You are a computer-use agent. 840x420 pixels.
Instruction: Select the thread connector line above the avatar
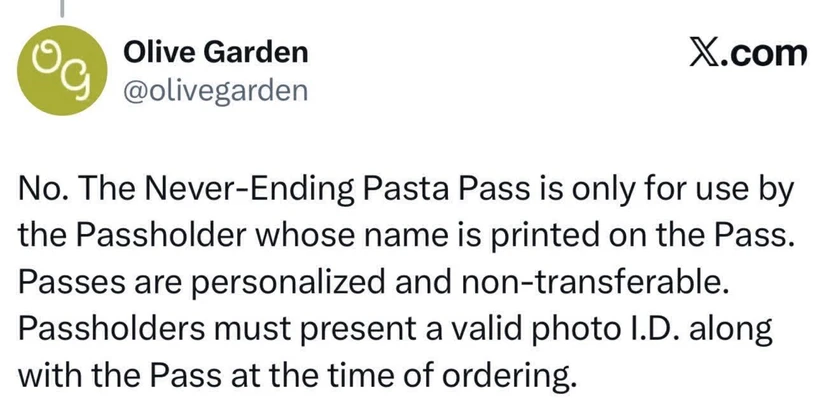point(62,8)
